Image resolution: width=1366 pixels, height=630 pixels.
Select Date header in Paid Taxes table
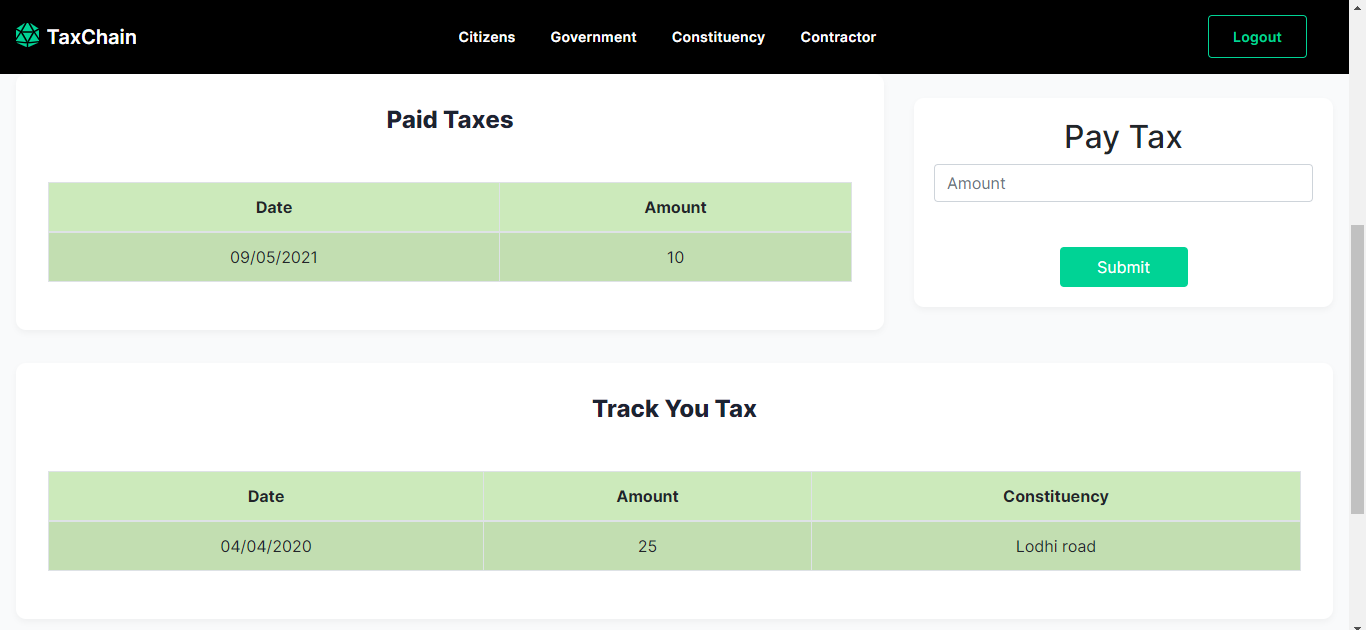click(x=274, y=207)
